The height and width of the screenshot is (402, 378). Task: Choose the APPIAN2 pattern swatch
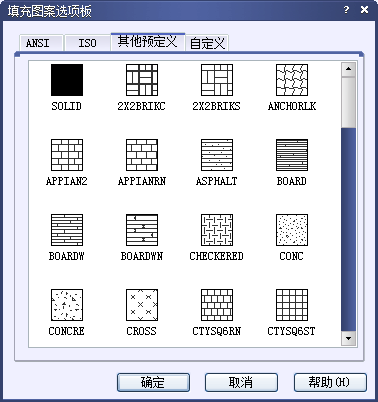click(x=67, y=155)
